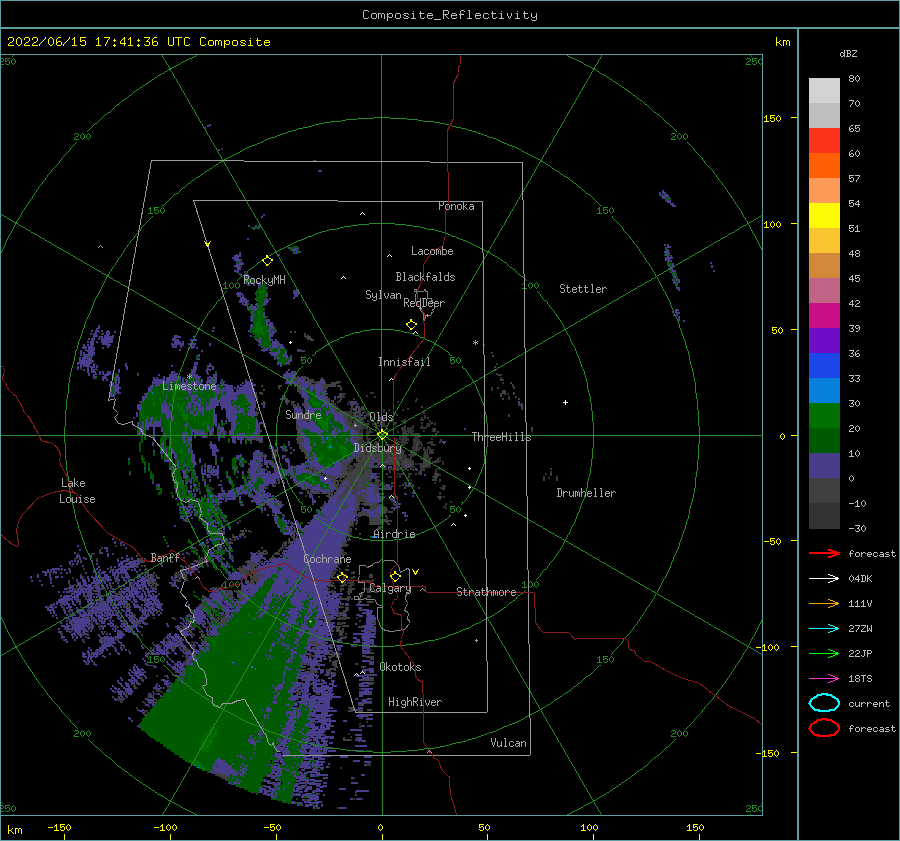The image size is (900, 841).
Task: Click the Innisfail town label
Action: click(404, 362)
